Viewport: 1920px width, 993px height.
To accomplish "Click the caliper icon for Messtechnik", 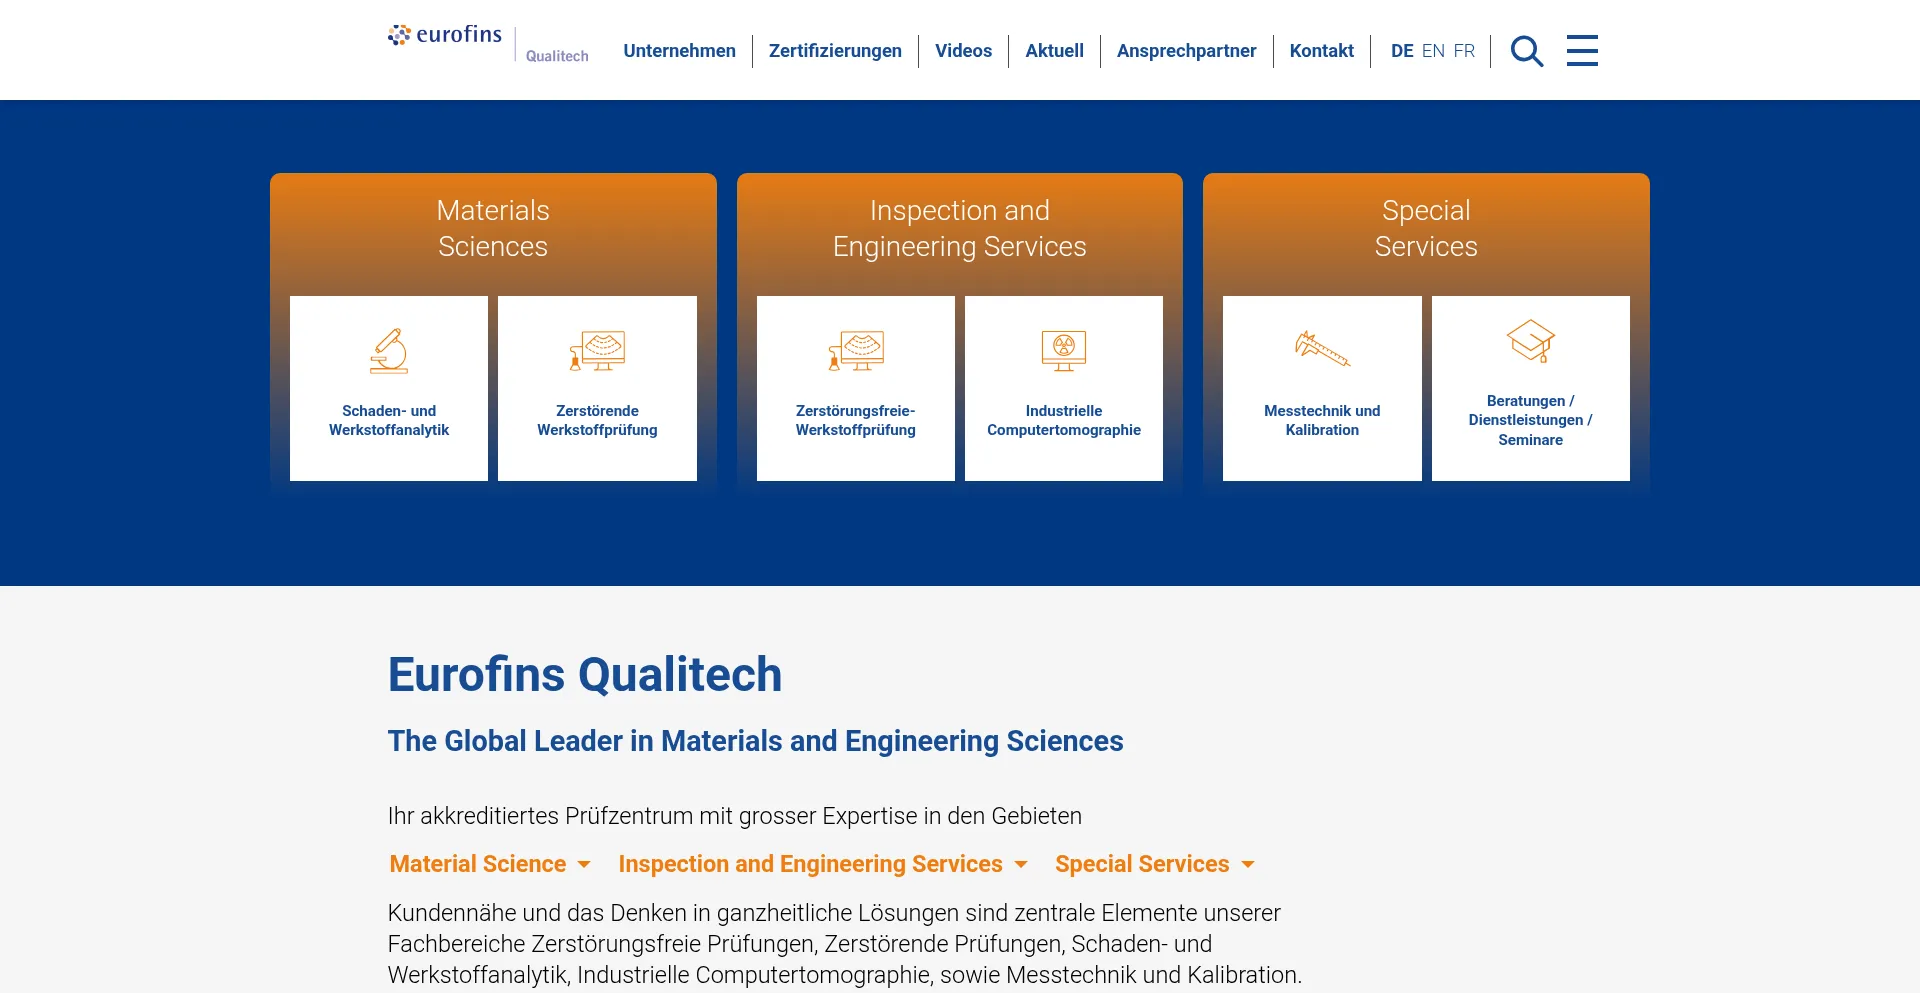I will coord(1322,349).
